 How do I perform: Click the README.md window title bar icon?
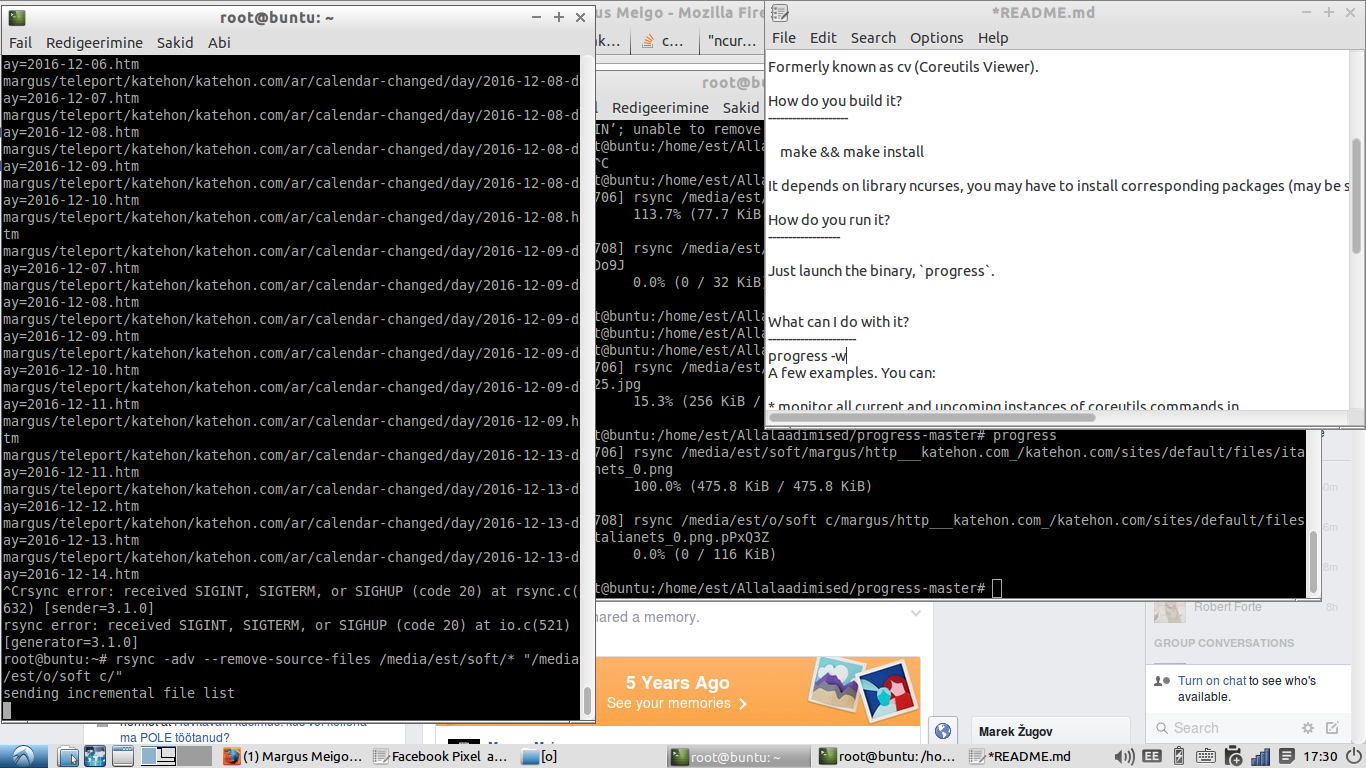[780, 12]
